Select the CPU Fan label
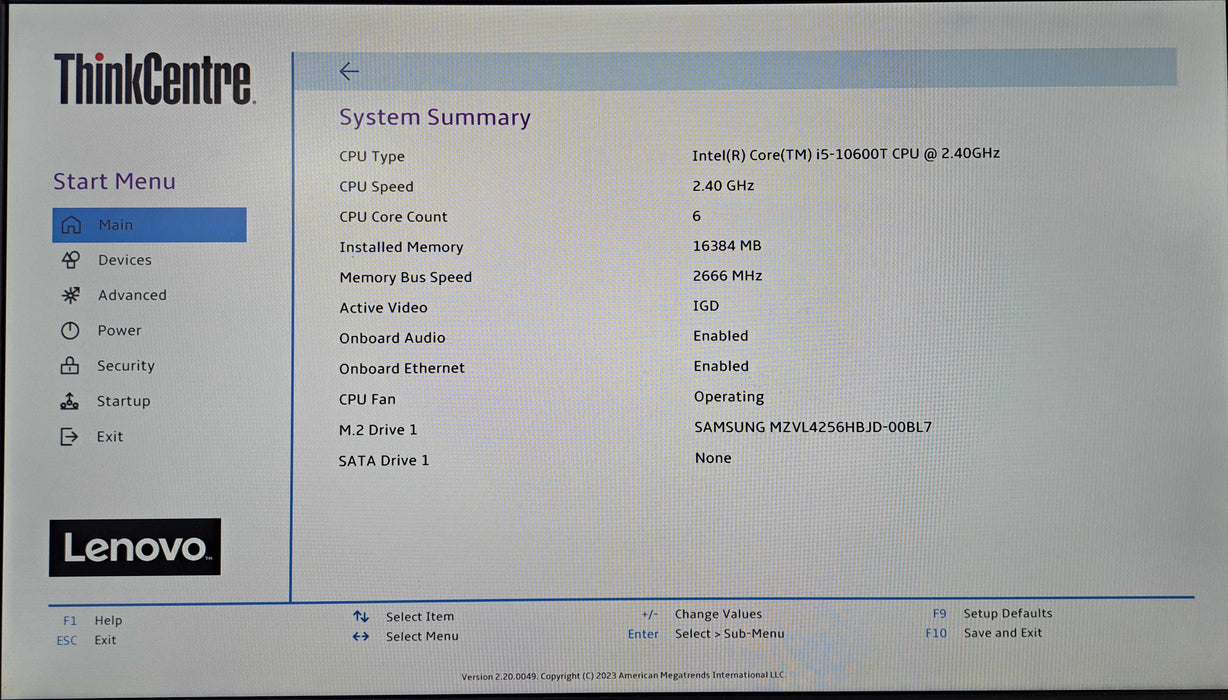The image size is (1228, 700). click(x=367, y=399)
